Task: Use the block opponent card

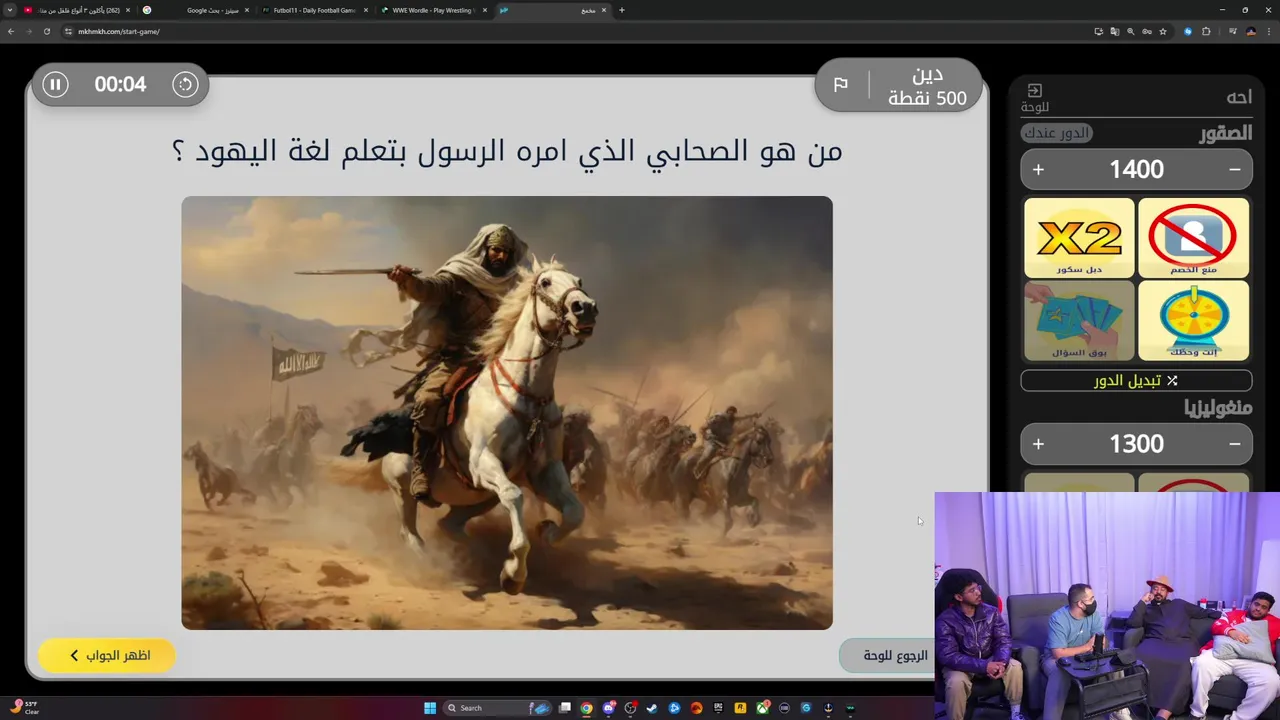Action: pyautogui.click(x=1193, y=238)
